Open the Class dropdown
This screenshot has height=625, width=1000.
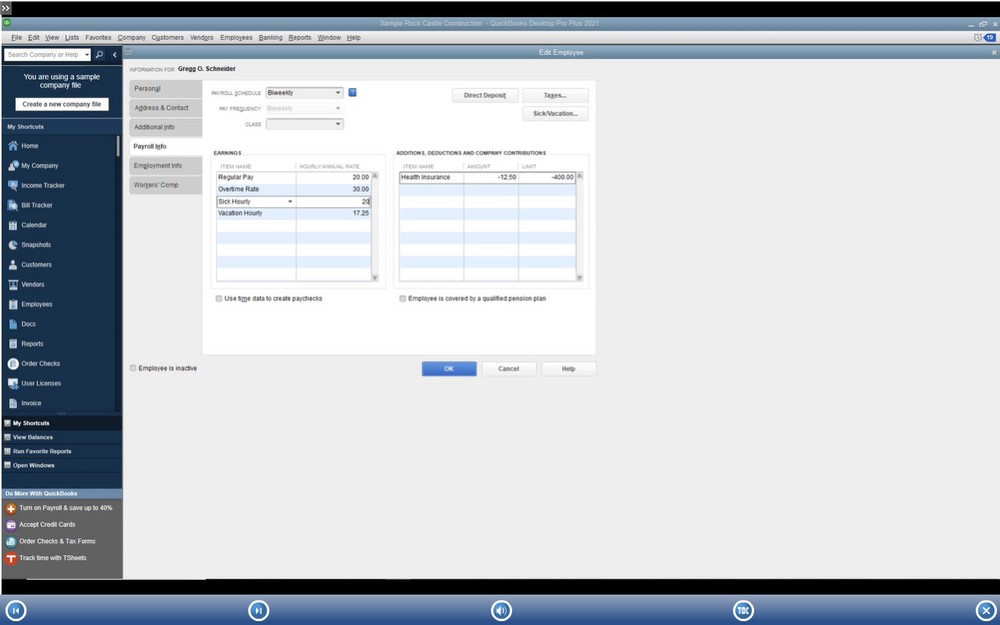pos(337,124)
